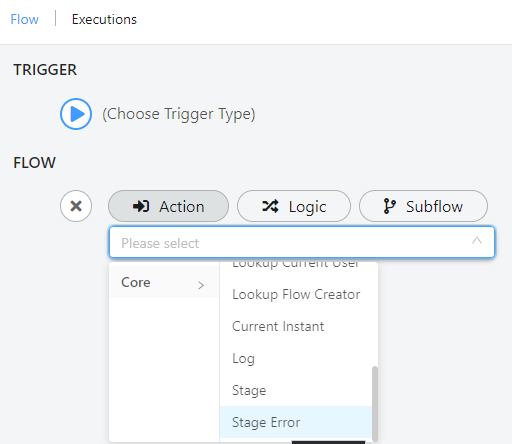Choose Current Instant option
The image size is (512, 444).
[296, 326]
